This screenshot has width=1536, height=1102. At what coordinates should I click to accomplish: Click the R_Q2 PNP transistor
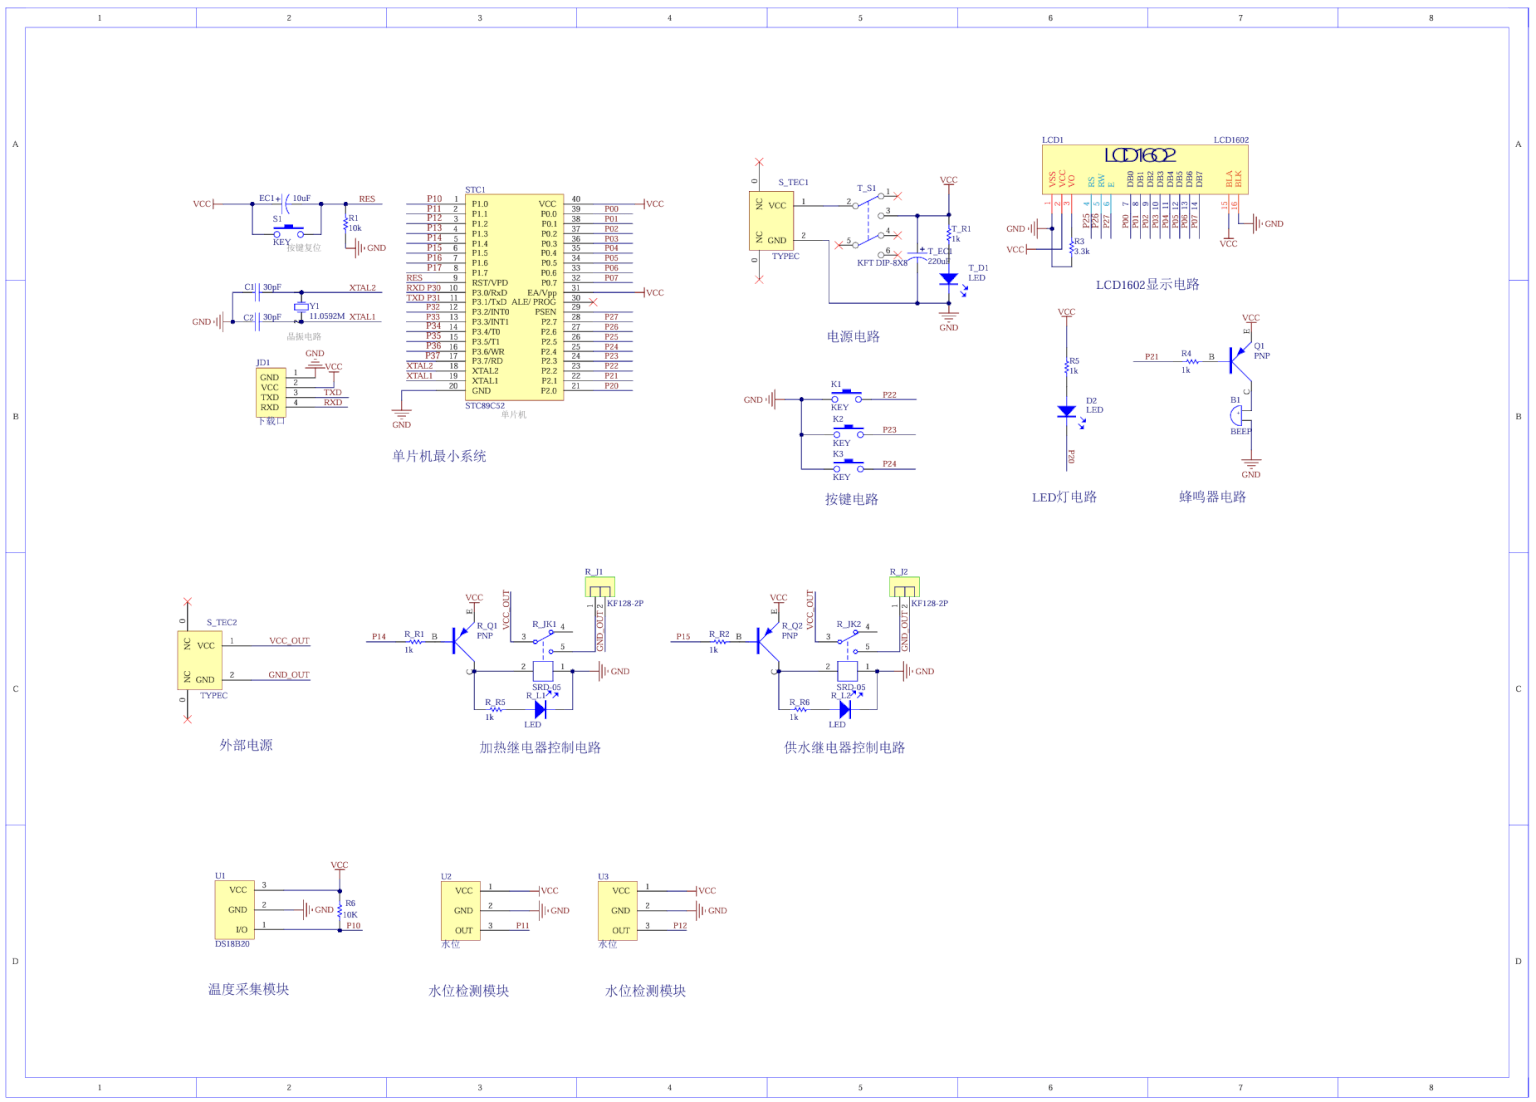767,640
